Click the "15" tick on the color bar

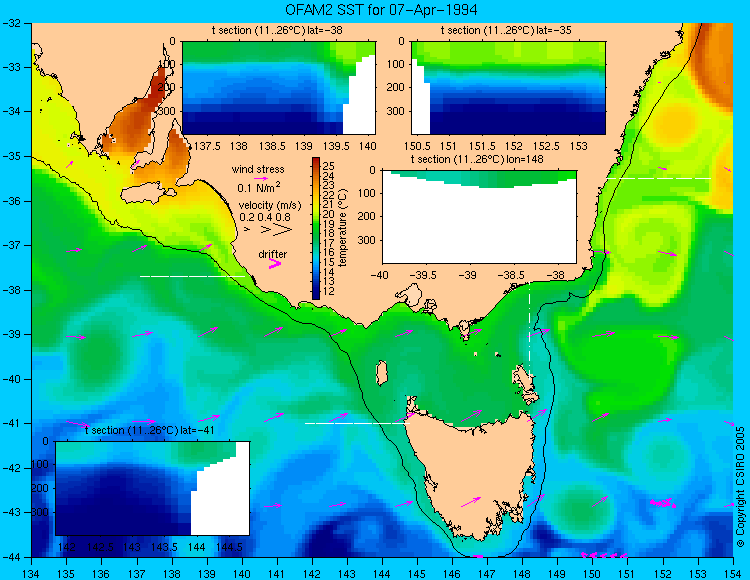pyautogui.click(x=329, y=262)
